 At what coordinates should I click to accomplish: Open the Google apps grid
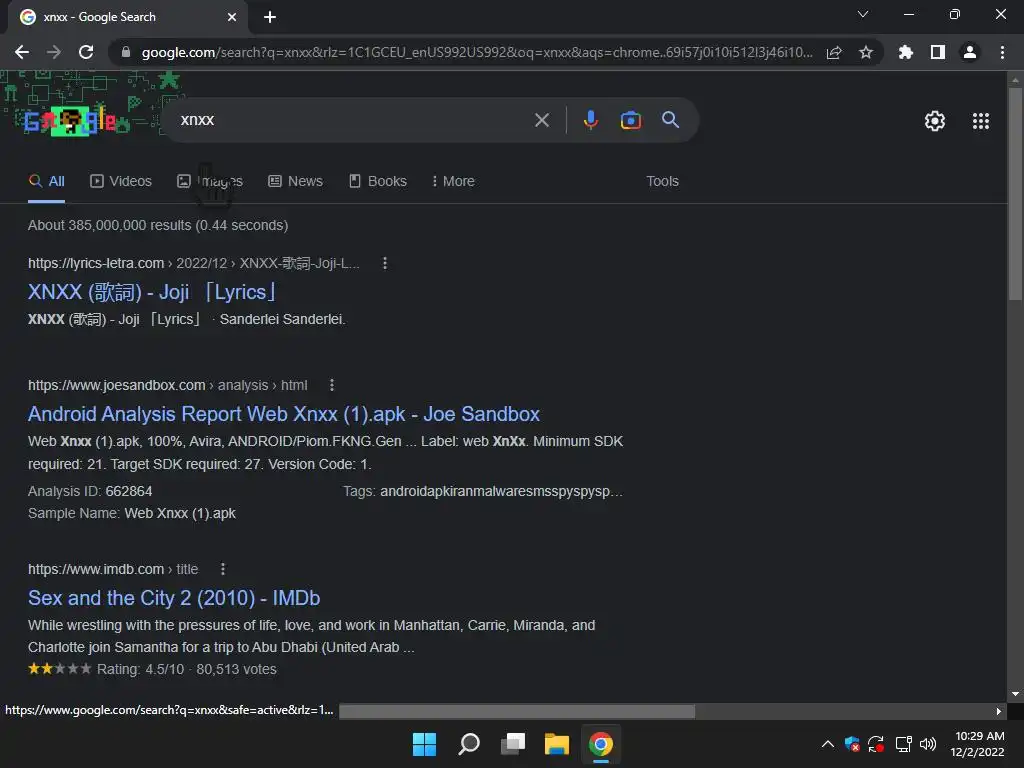click(x=981, y=121)
